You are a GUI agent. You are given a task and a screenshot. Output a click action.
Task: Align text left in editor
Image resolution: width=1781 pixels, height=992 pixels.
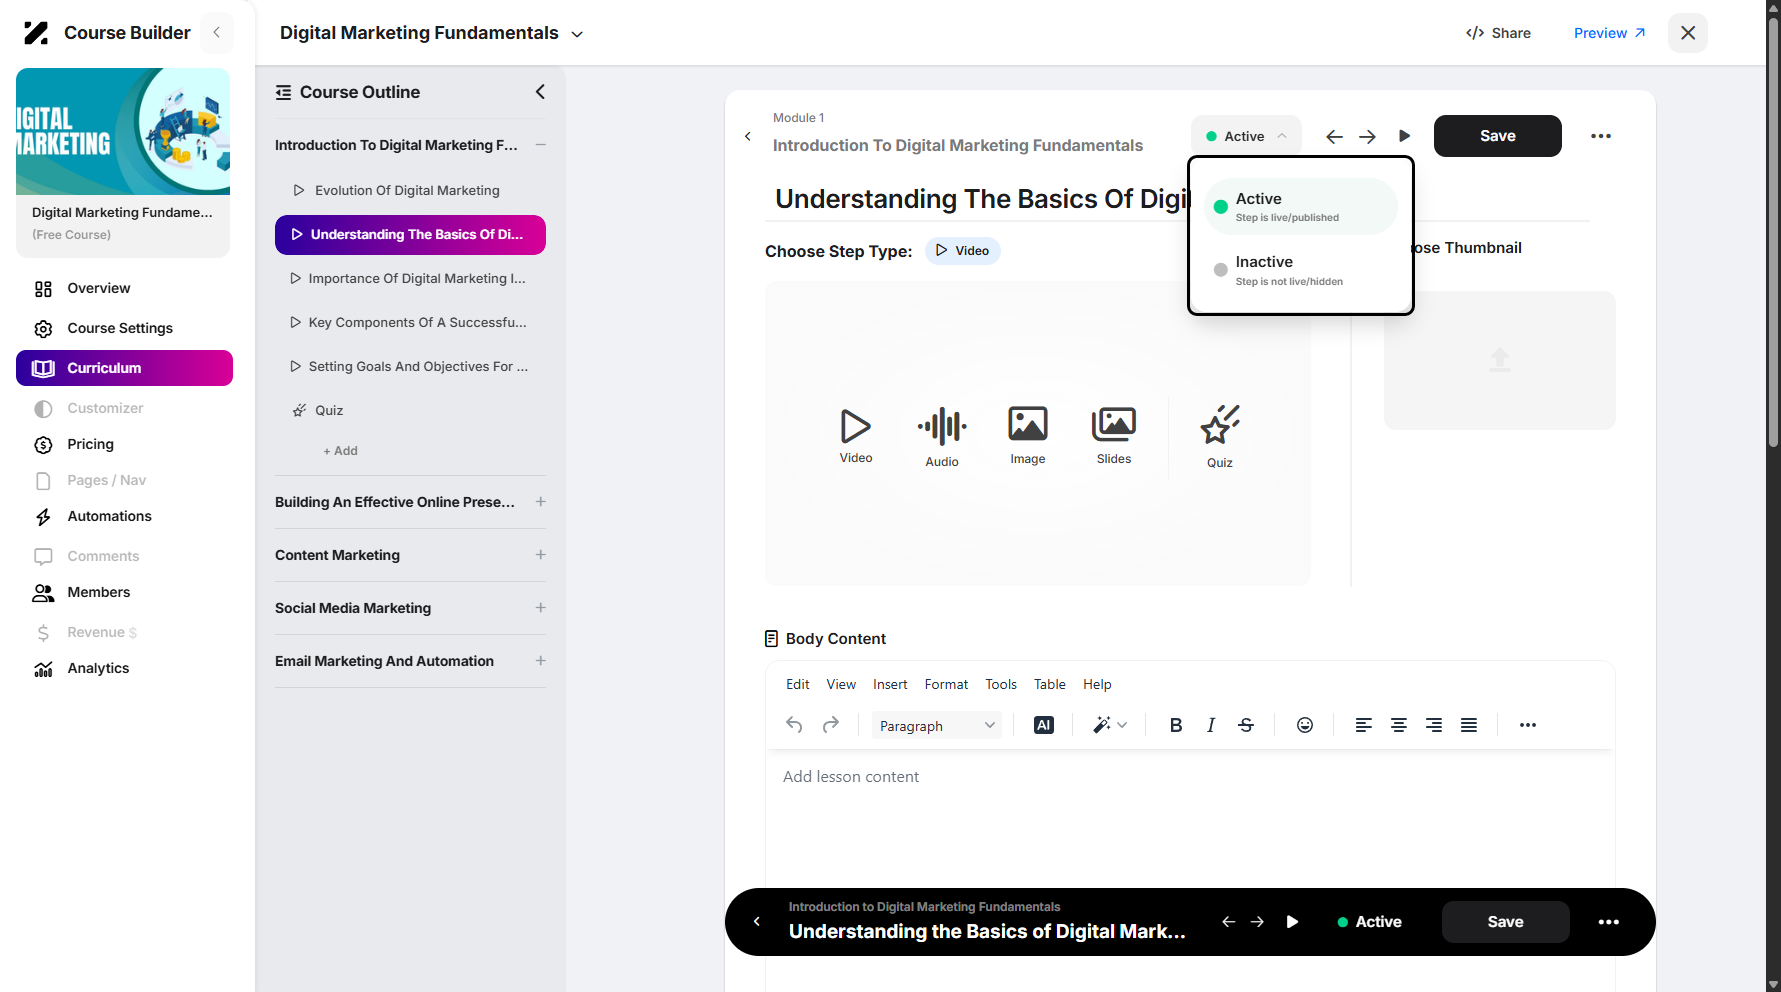point(1363,725)
